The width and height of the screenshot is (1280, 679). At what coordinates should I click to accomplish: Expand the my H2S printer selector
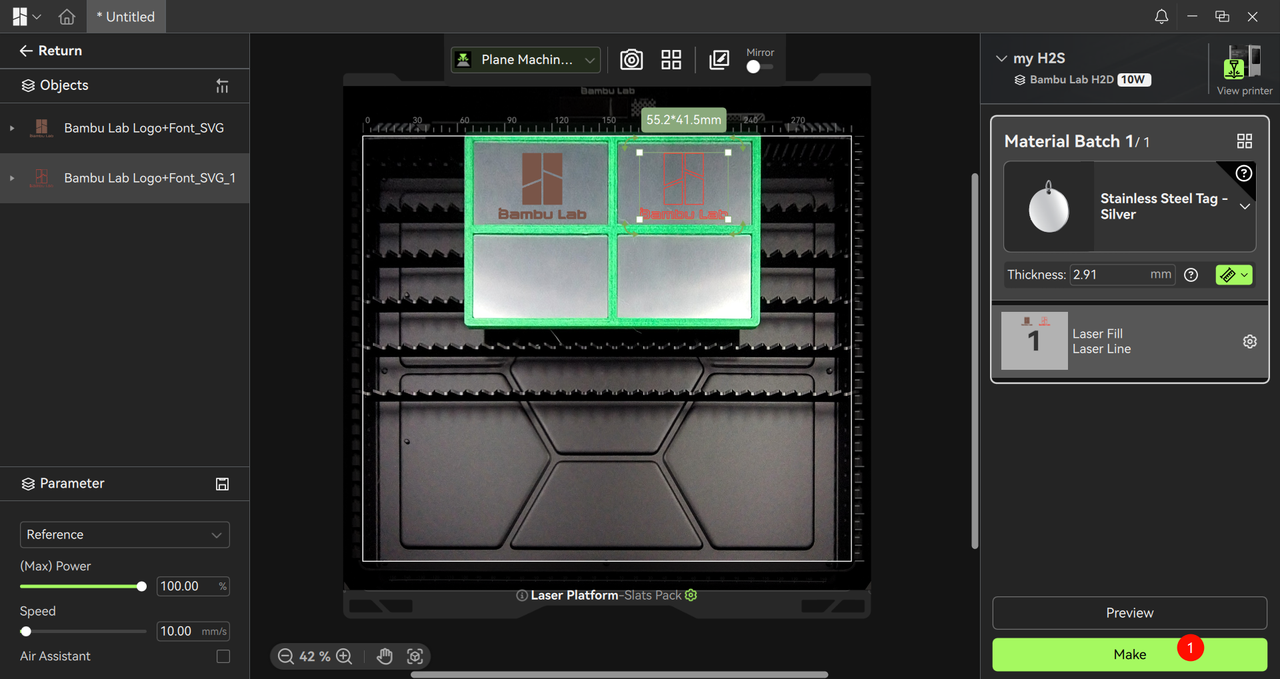[1002, 59]
